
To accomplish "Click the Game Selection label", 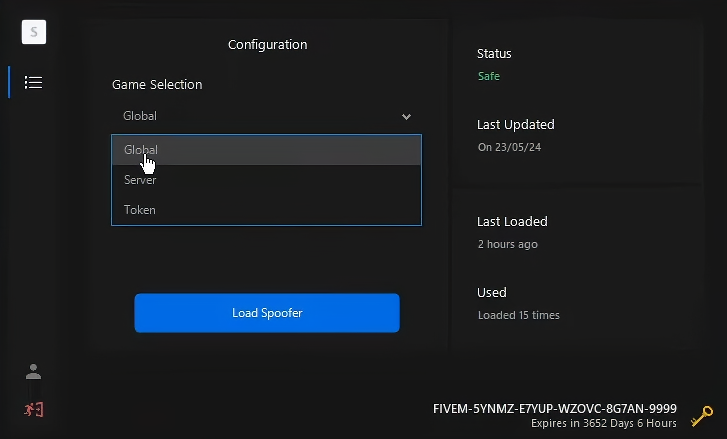I will click(x=157, y=85).
